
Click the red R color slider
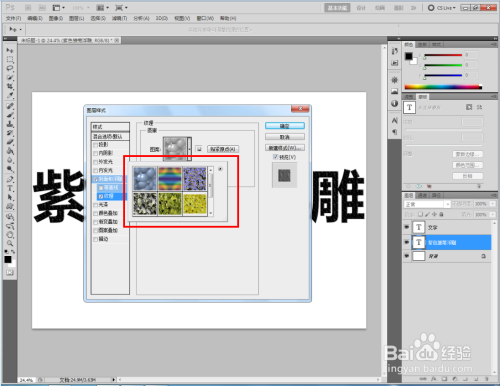coord(443,55)
